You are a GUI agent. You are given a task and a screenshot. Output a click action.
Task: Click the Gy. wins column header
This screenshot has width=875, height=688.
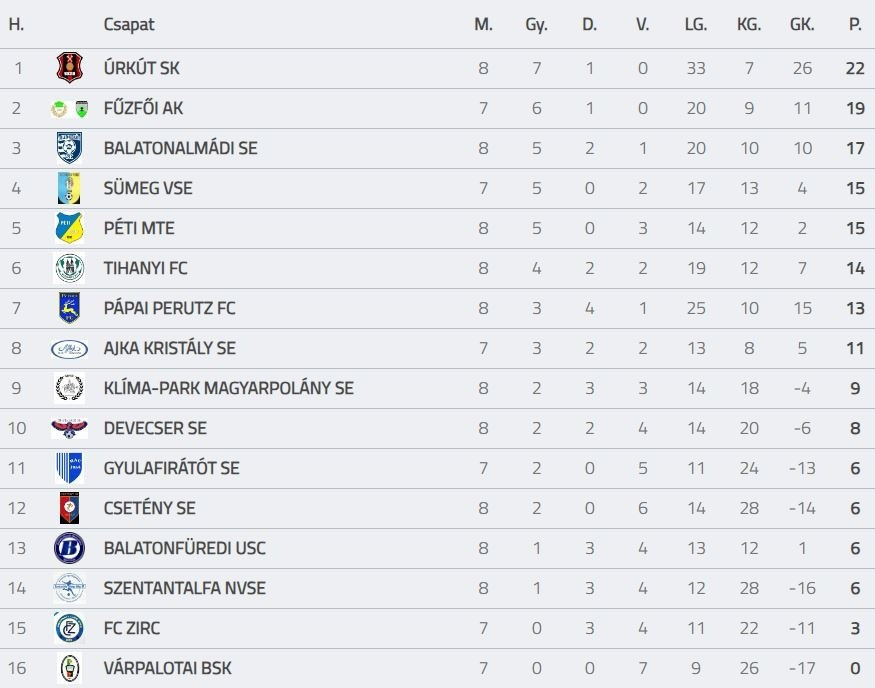536,24
